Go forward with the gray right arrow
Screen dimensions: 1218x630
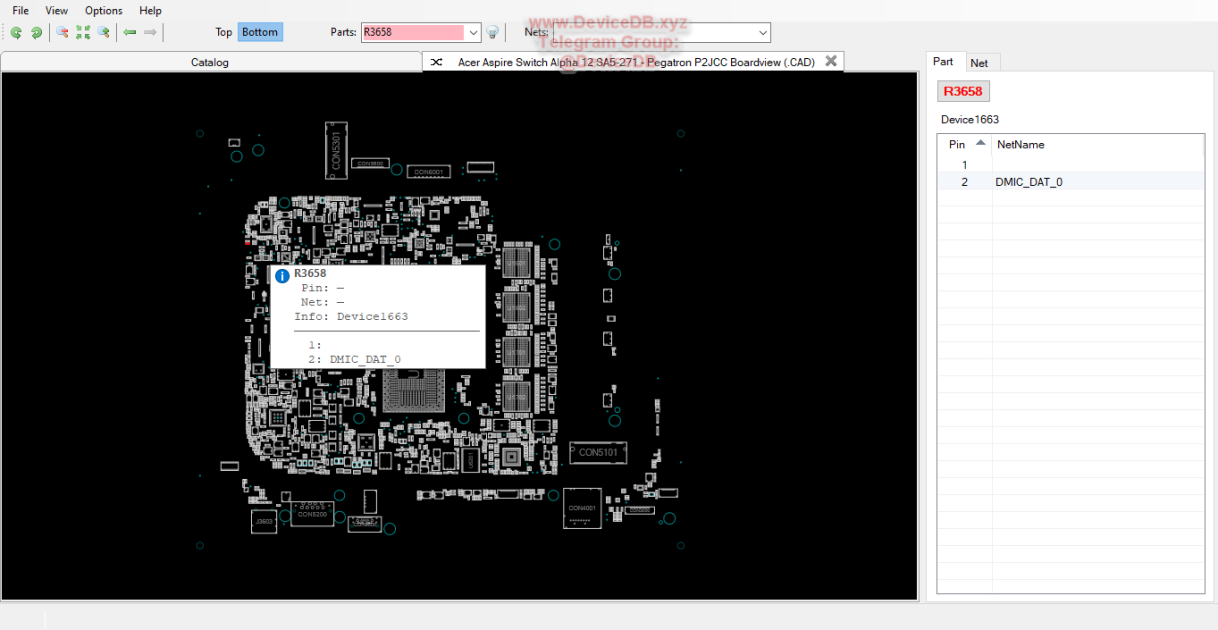[150, 32]
